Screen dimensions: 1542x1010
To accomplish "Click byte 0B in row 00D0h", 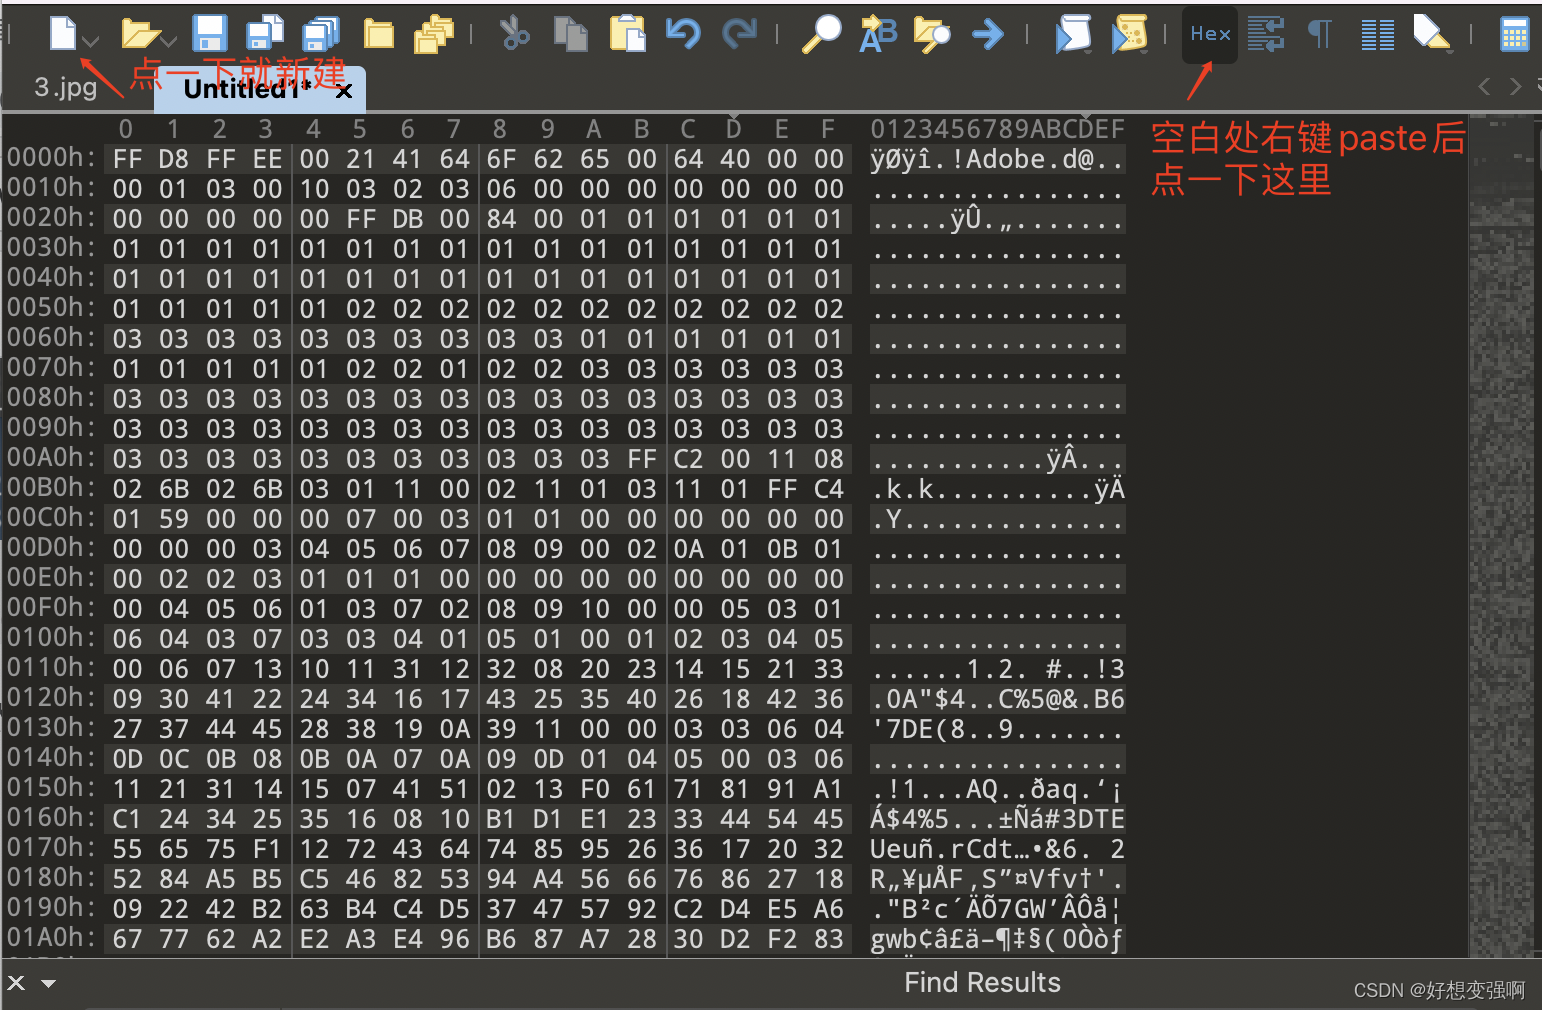I will (782, 549).
